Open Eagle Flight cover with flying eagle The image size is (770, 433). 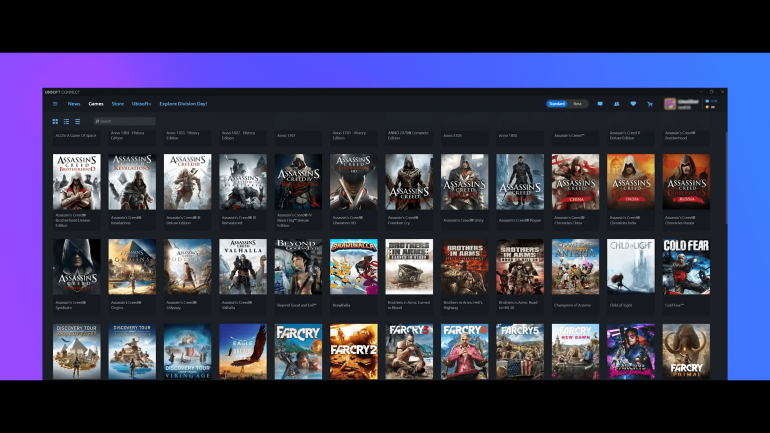point(243,352)
